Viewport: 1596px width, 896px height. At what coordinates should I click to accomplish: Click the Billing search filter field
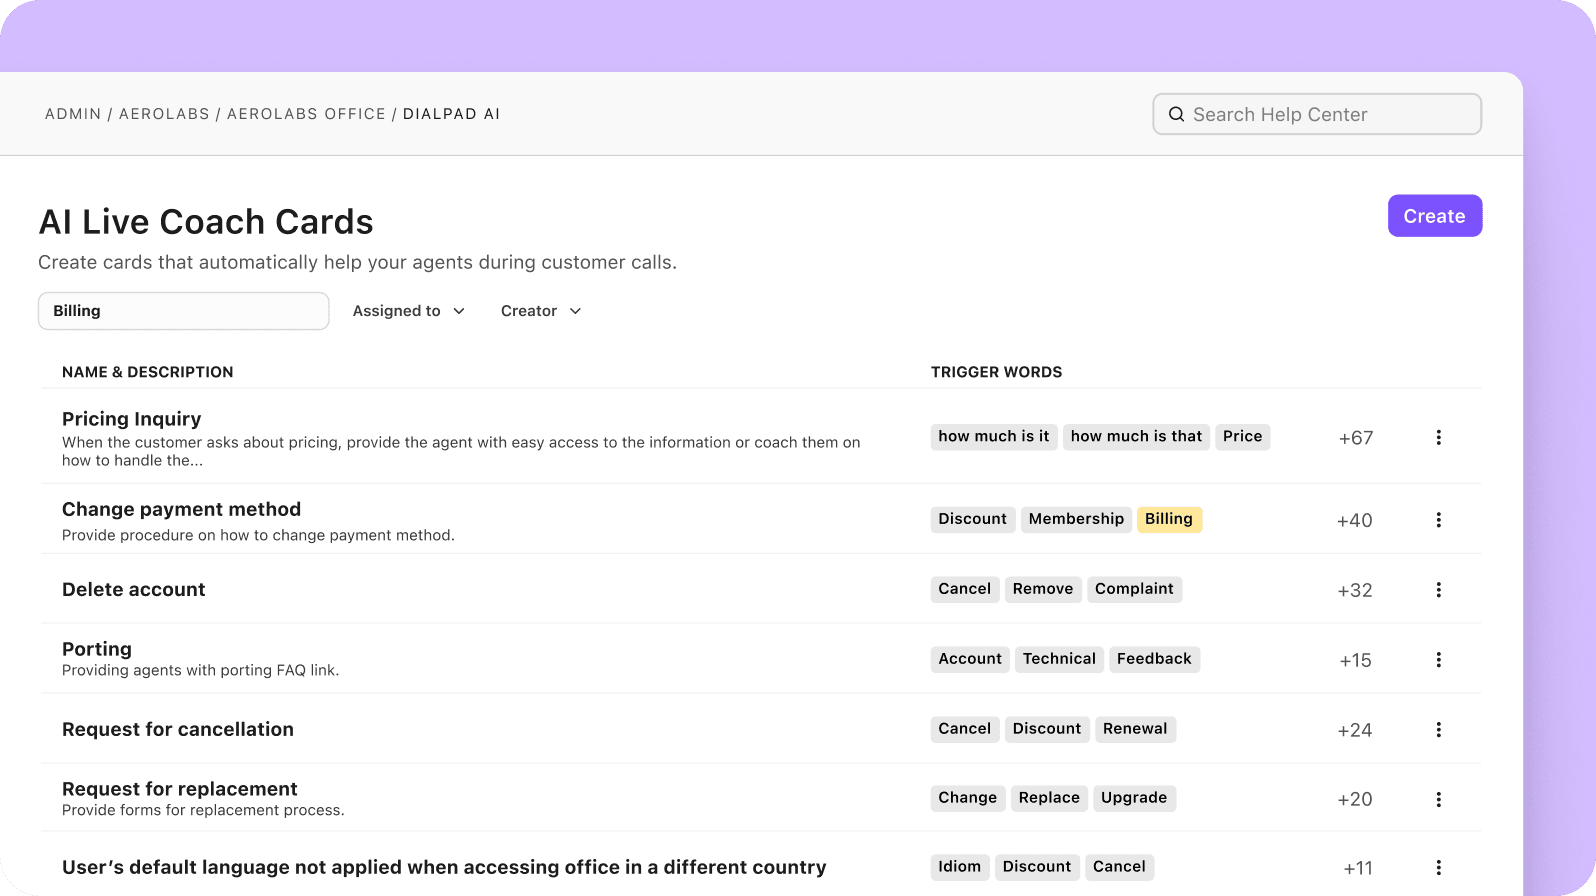click(184, 311)
